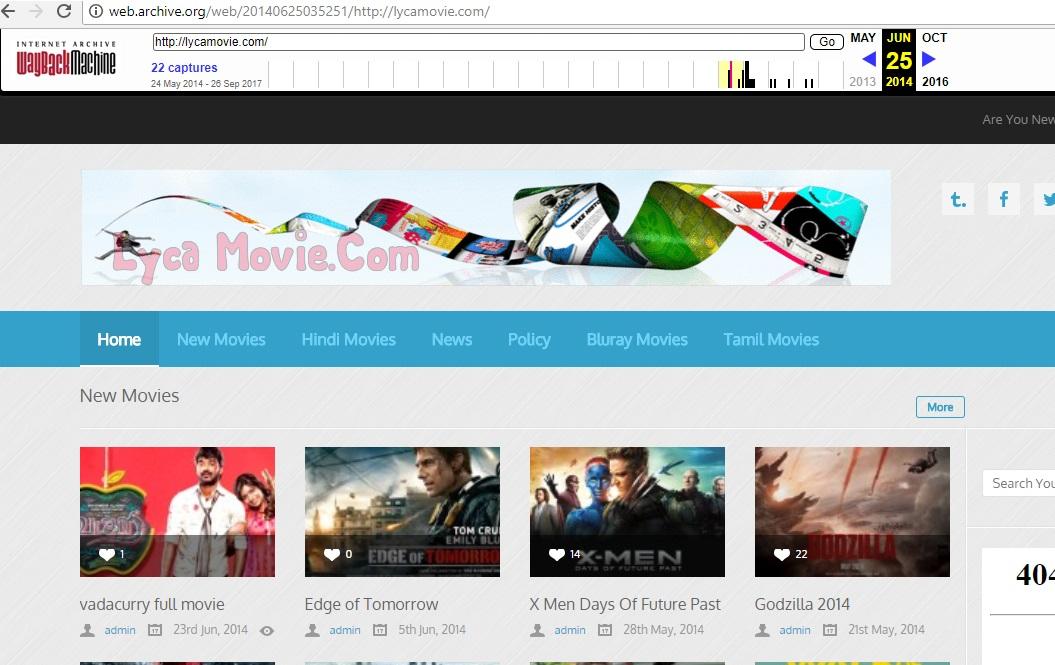Click the browser back arrow

(9, 11)
